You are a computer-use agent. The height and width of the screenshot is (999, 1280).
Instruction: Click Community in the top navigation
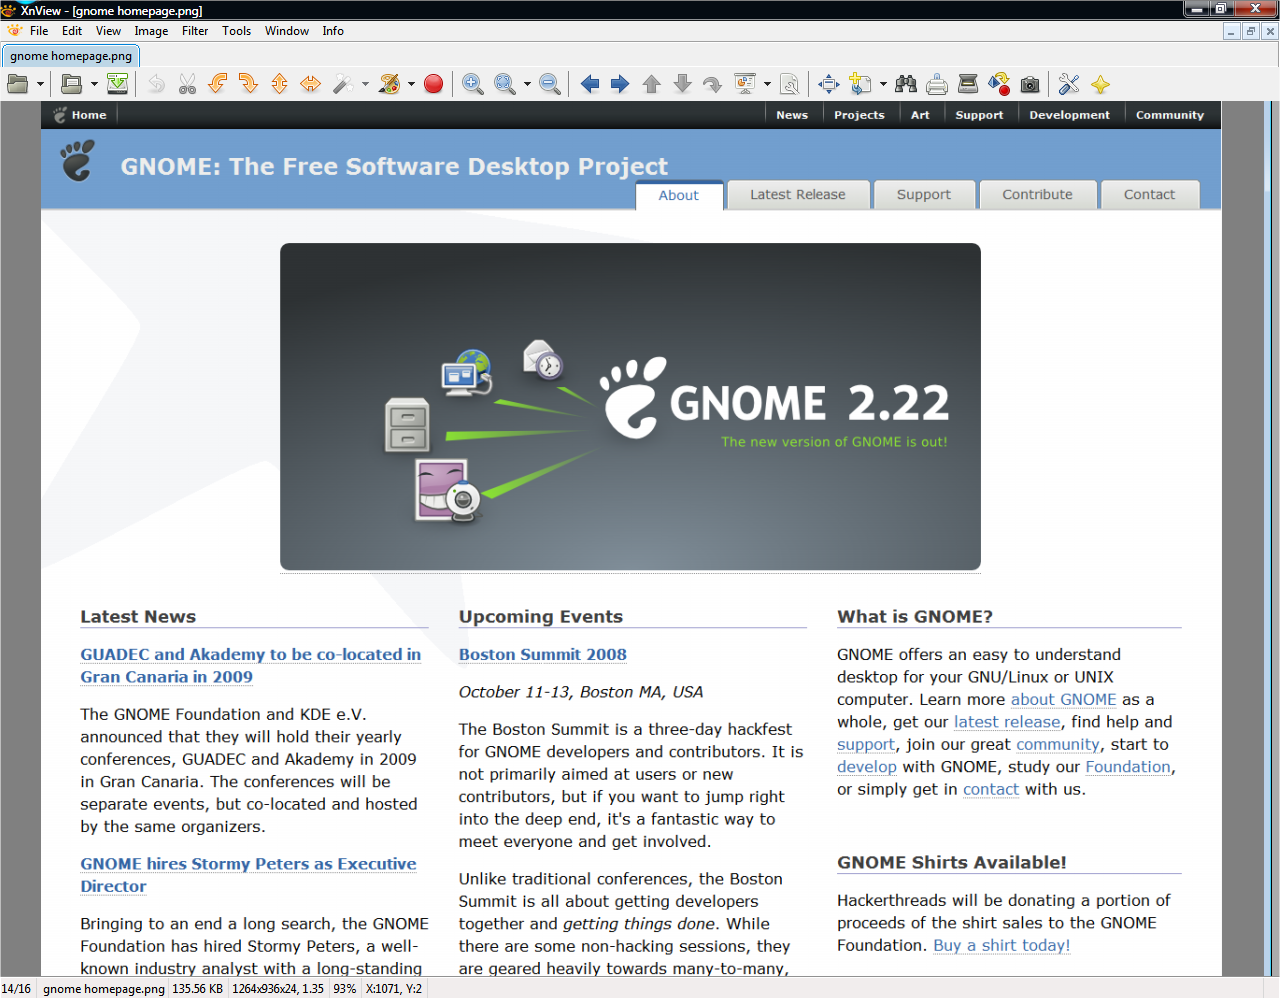point(1170,115)
